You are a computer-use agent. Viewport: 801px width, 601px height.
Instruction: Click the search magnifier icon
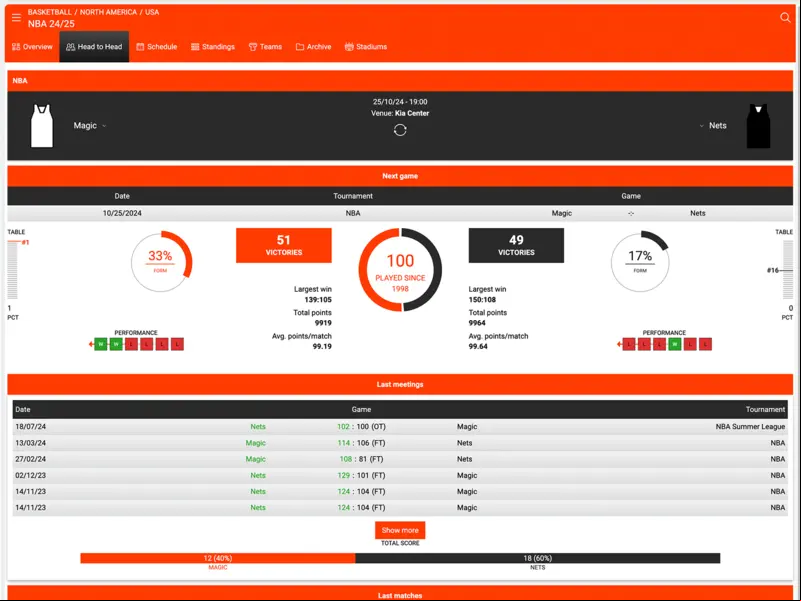pyautogui.click(x=785, y=18)
